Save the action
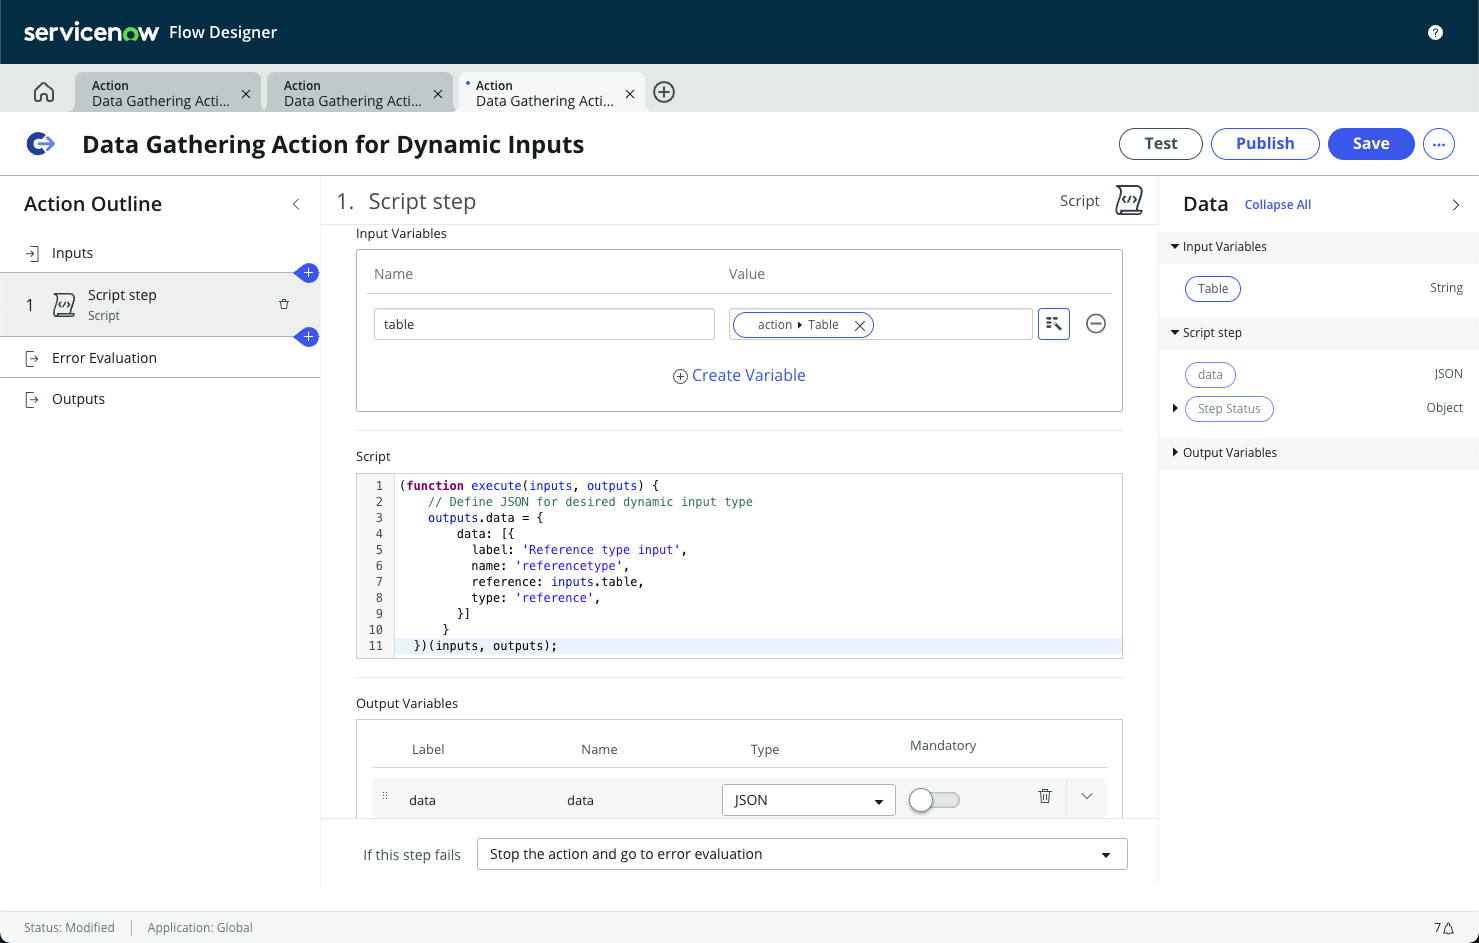The height and width of the screenshot is (943, 1479). 1371,144
